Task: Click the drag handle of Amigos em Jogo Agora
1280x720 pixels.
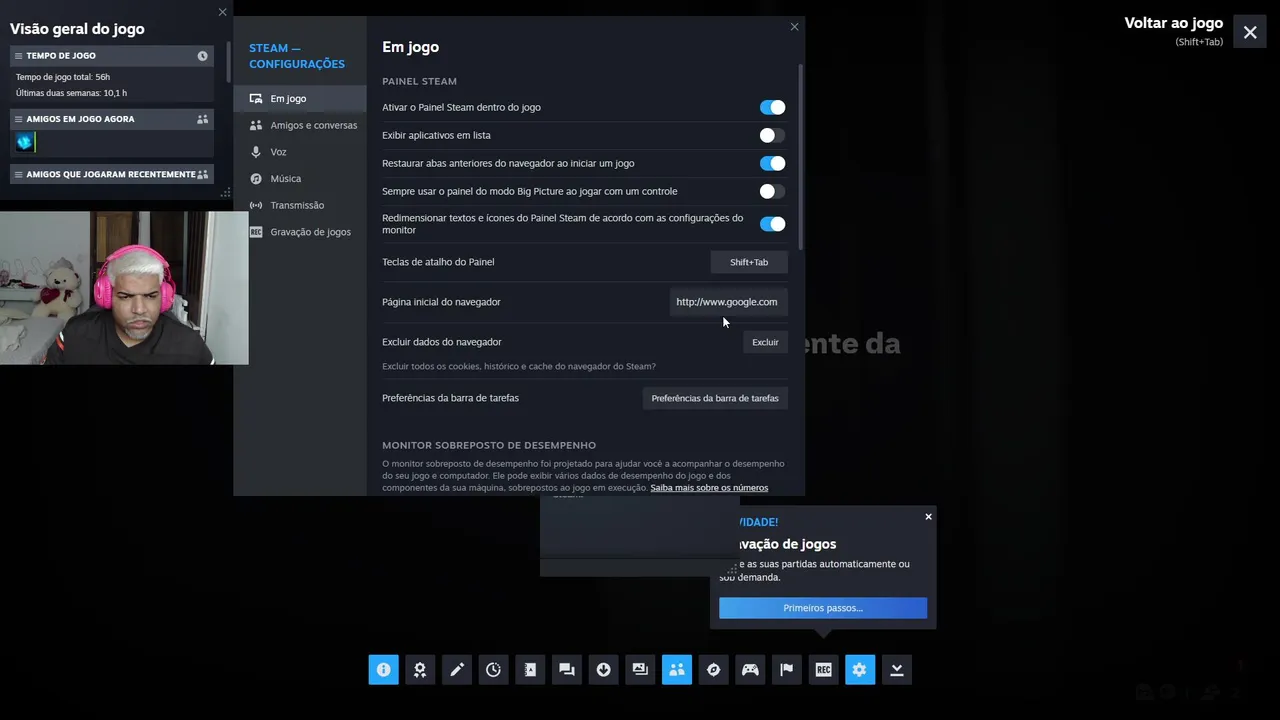Action: (x=18, y=119)
